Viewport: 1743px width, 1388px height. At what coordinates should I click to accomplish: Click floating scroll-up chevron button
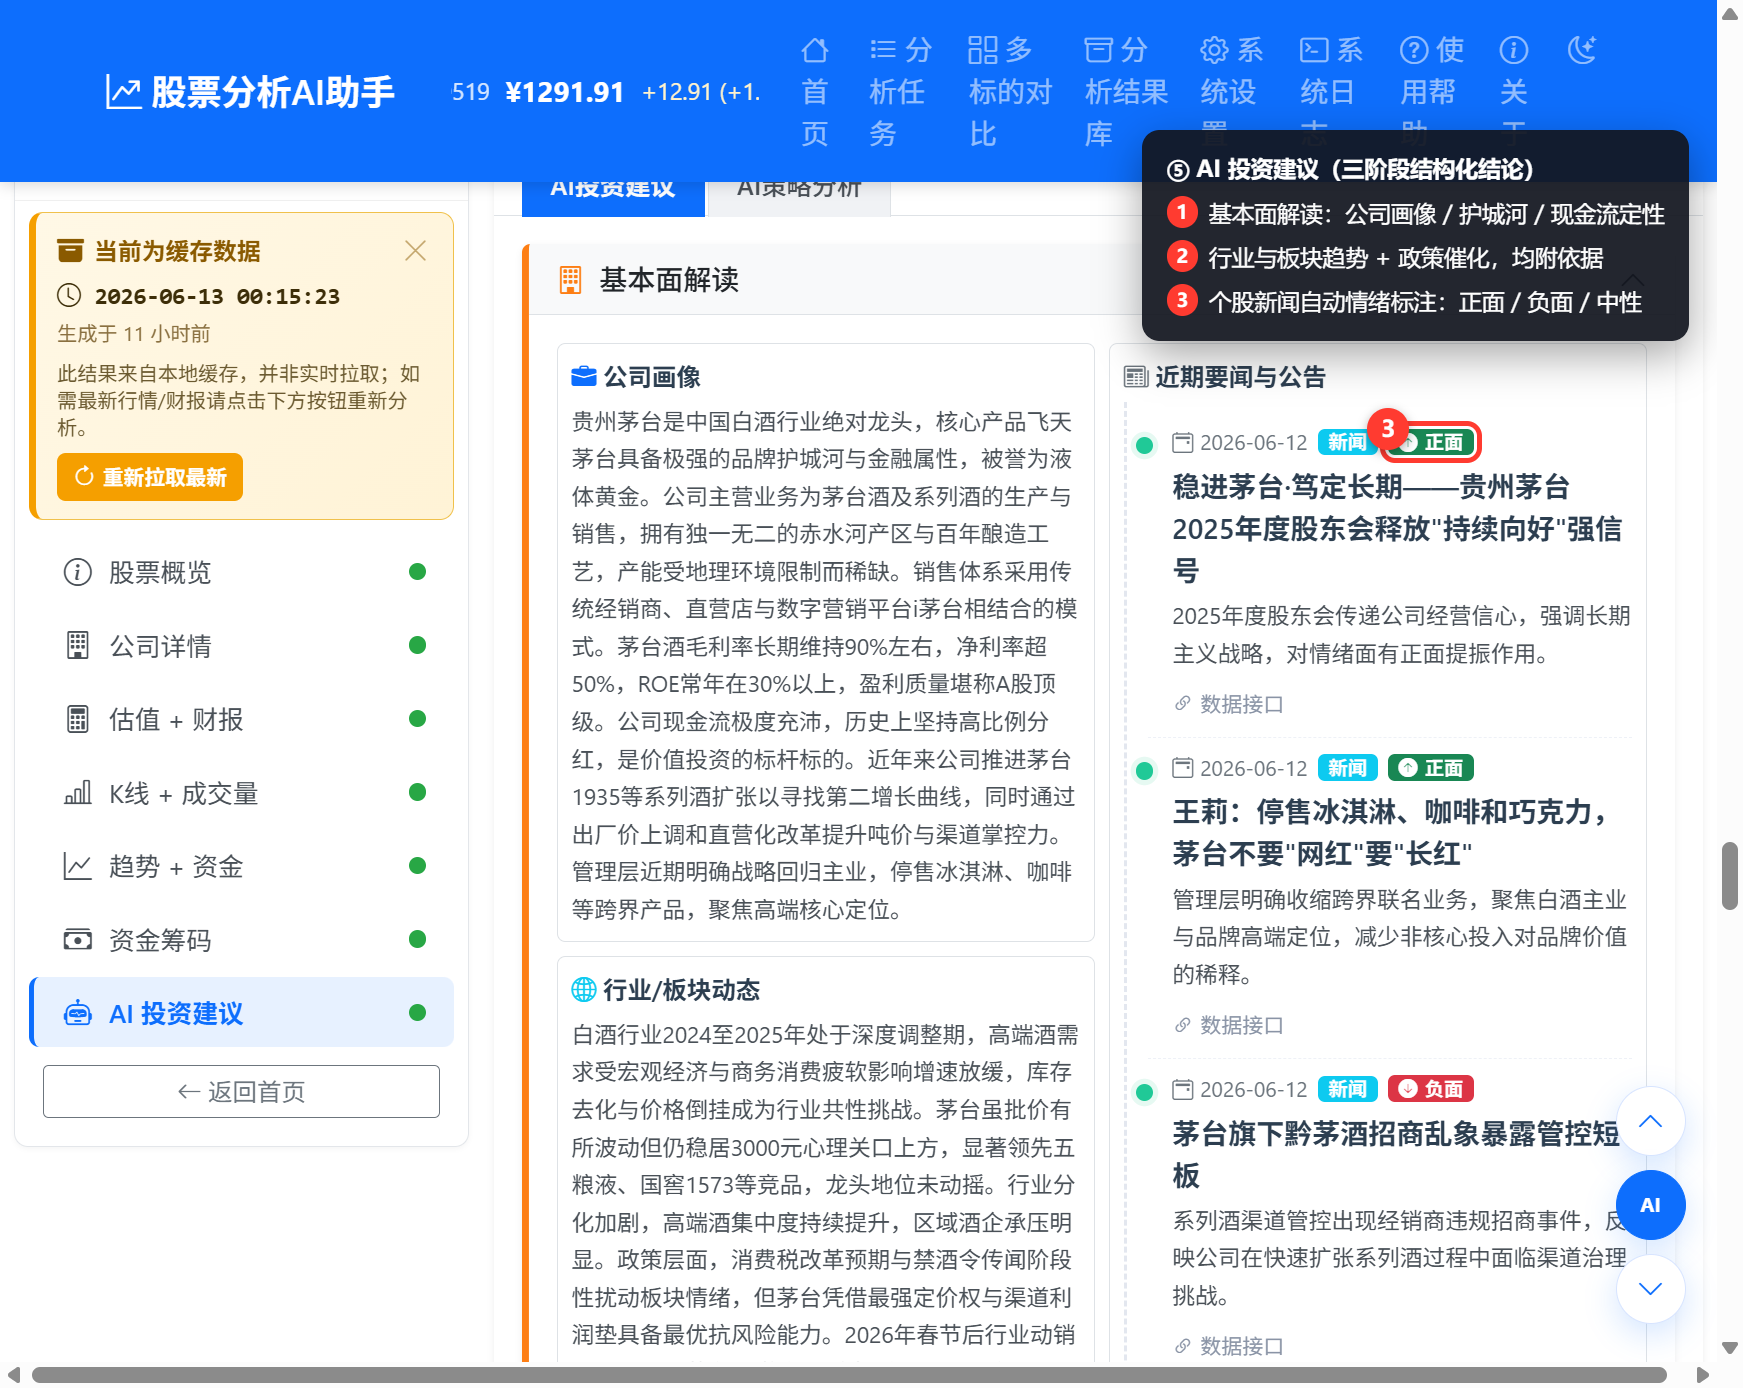click(1650, 1121)
